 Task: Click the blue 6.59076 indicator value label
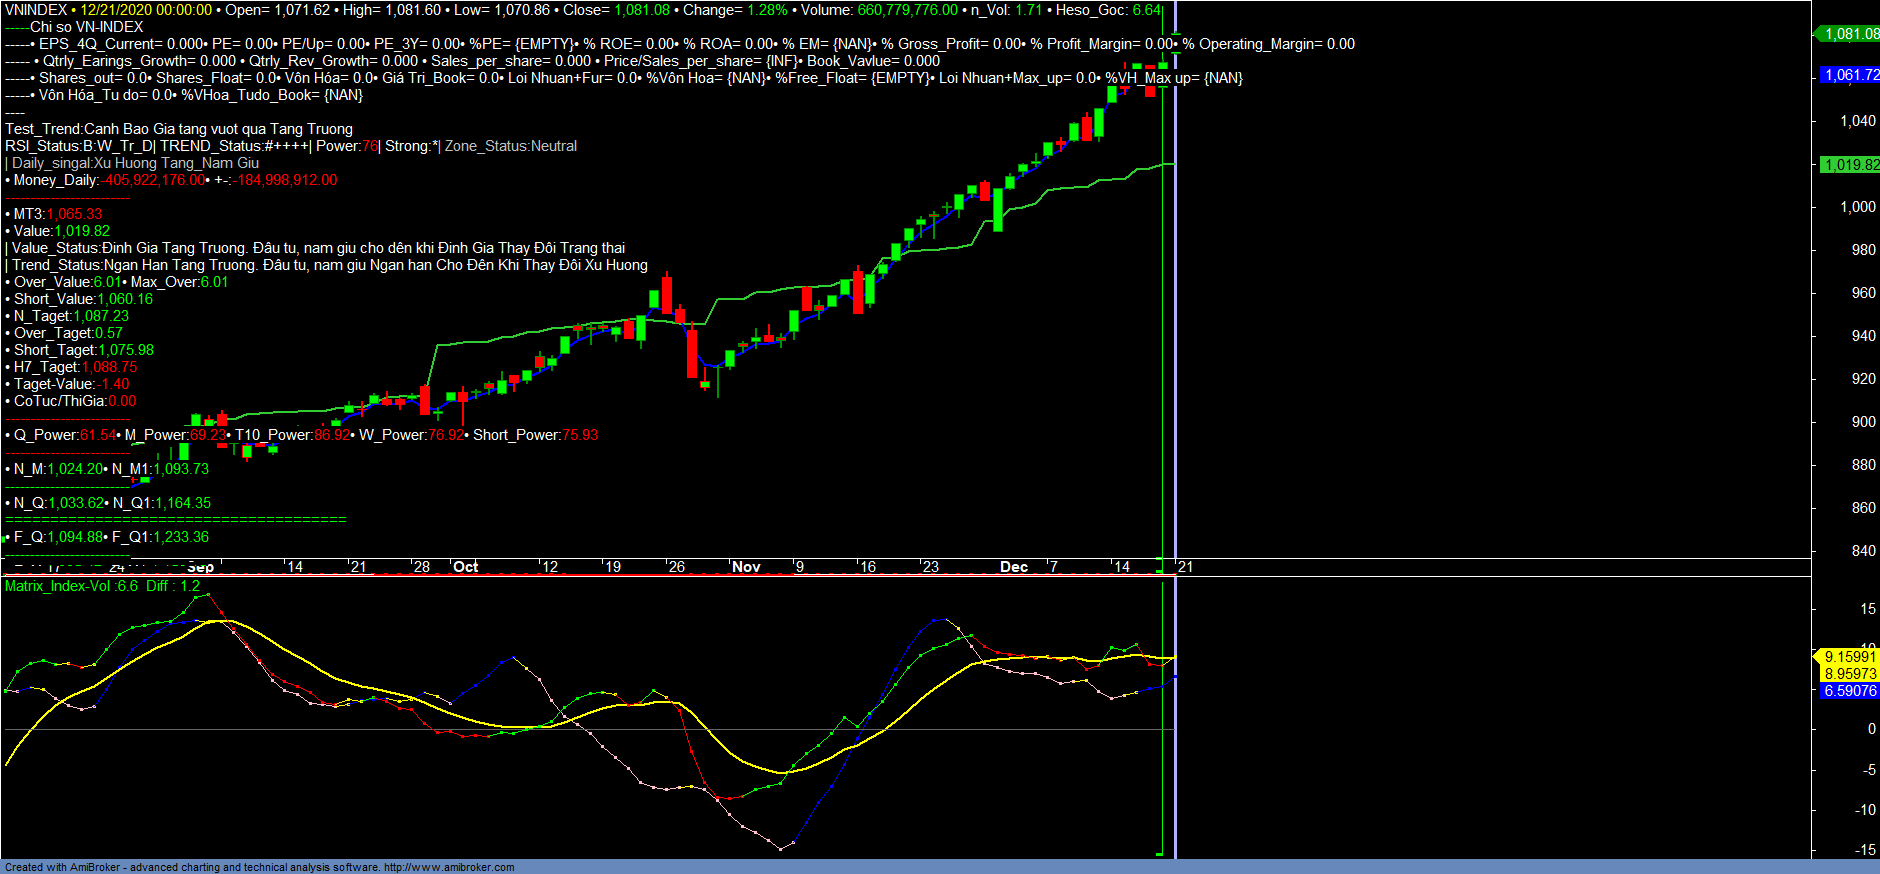click(1849, 691)
